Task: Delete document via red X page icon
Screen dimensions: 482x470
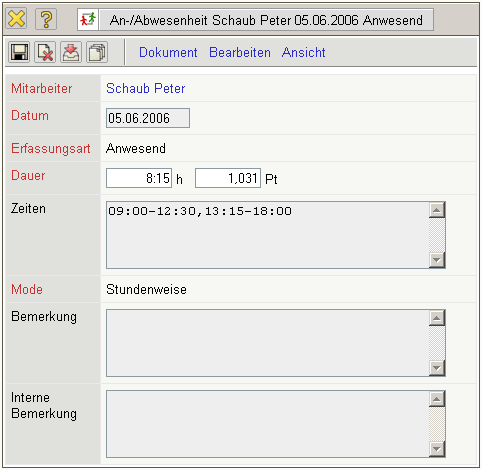Action: pyautogui.click(x=45, y=52)
